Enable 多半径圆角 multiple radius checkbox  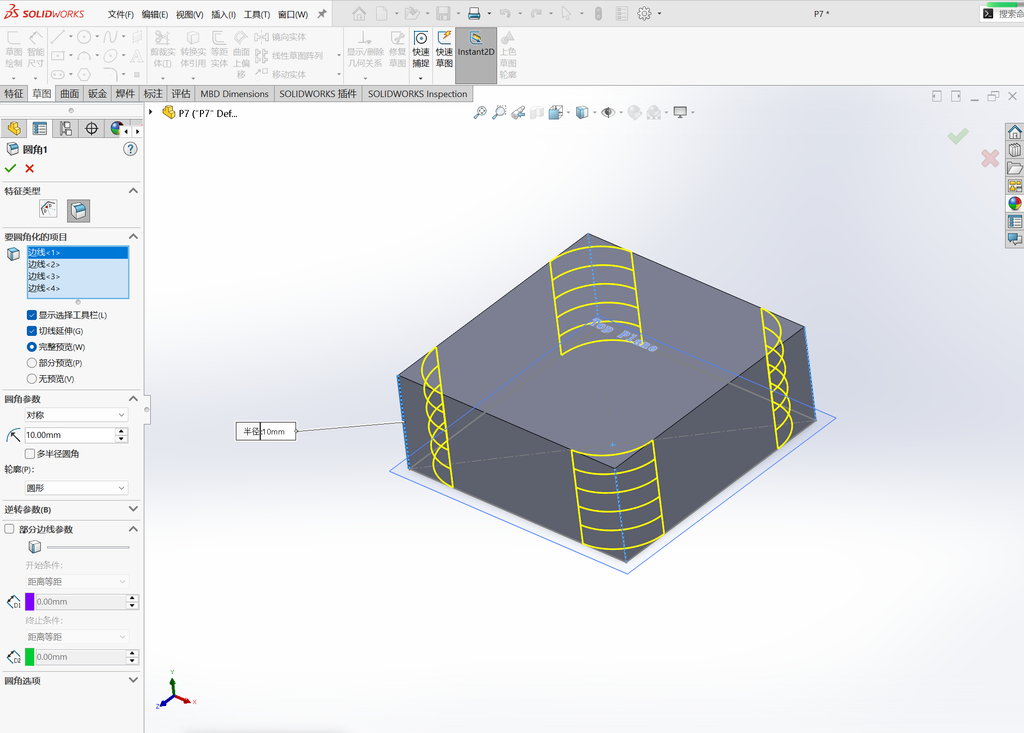pyautogui.click(x=29, y=453)
